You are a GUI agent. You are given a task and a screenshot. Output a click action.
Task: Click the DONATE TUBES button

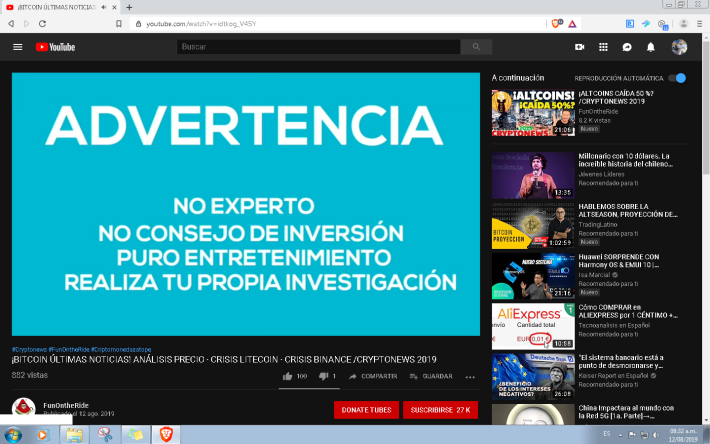pyautogui.click(x=366, y=410)
